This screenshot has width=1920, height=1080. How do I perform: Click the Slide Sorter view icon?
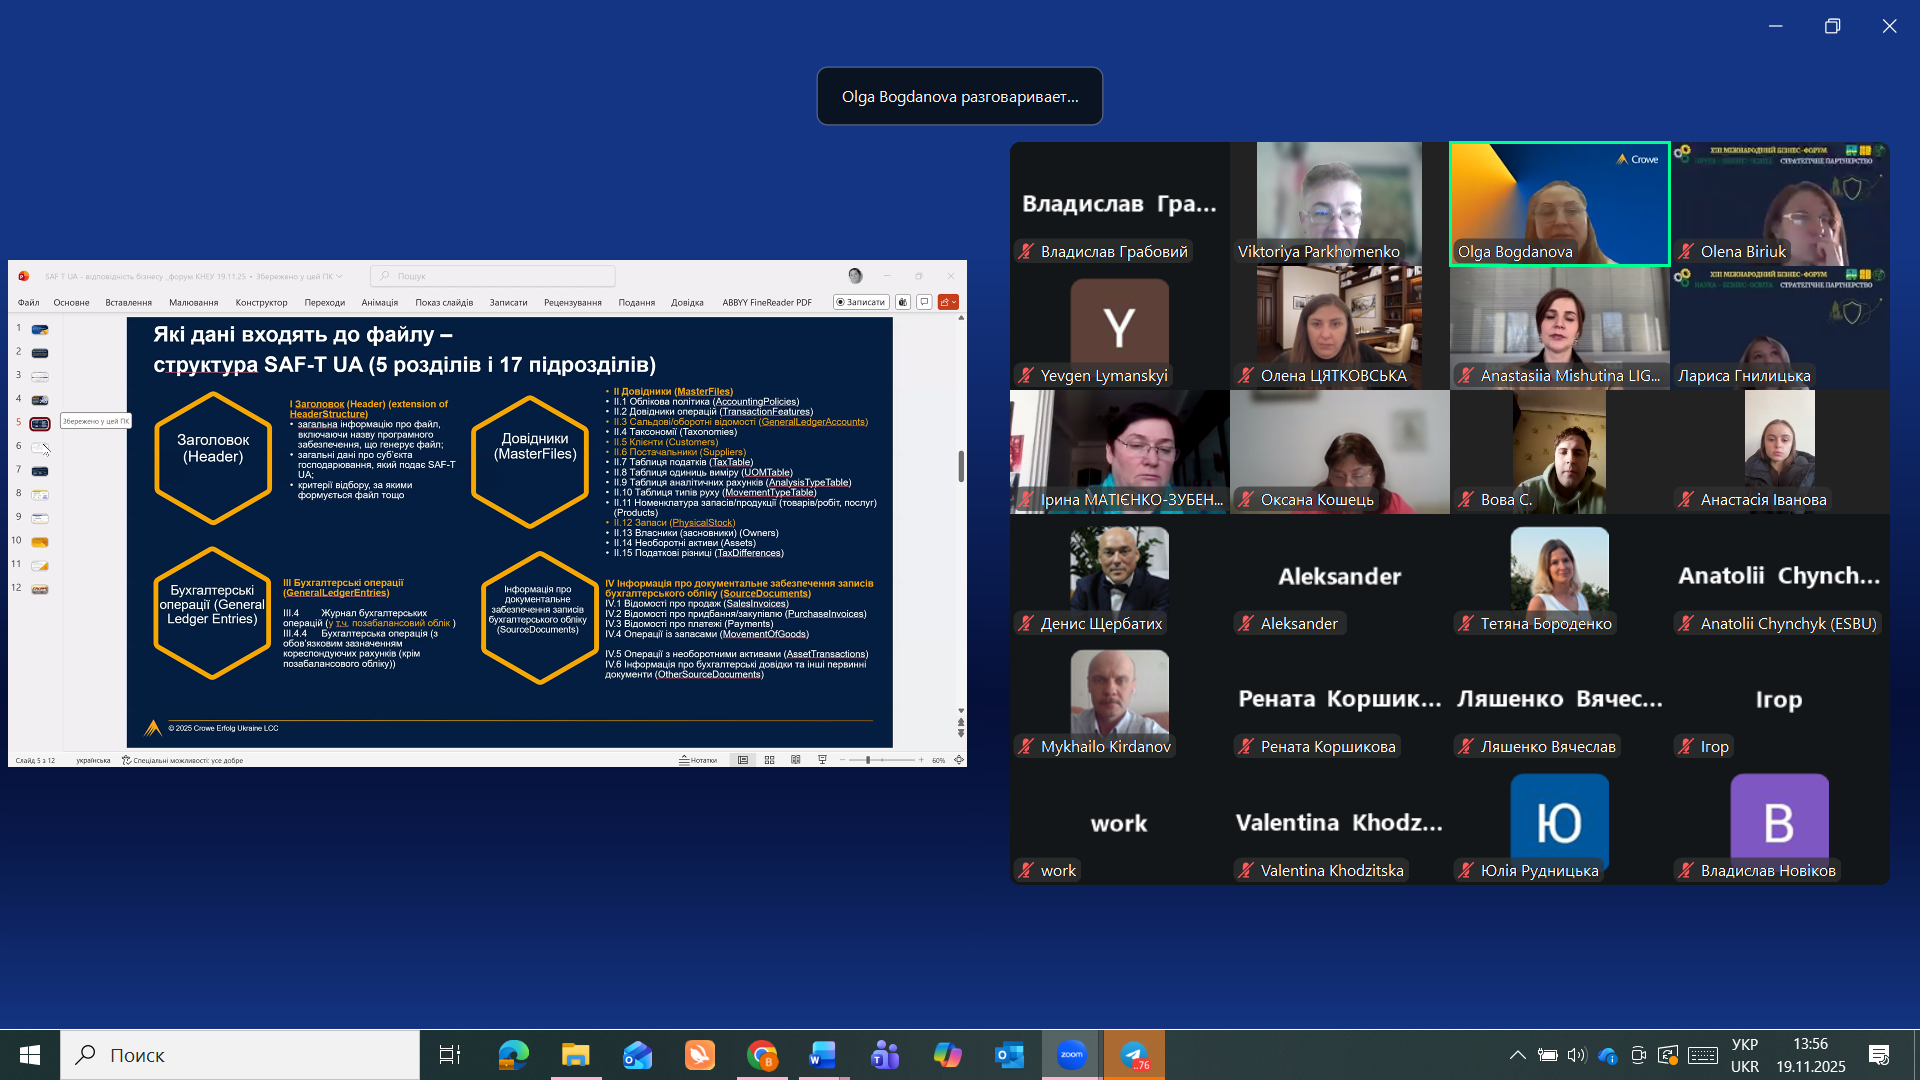(x=769, y=760)
